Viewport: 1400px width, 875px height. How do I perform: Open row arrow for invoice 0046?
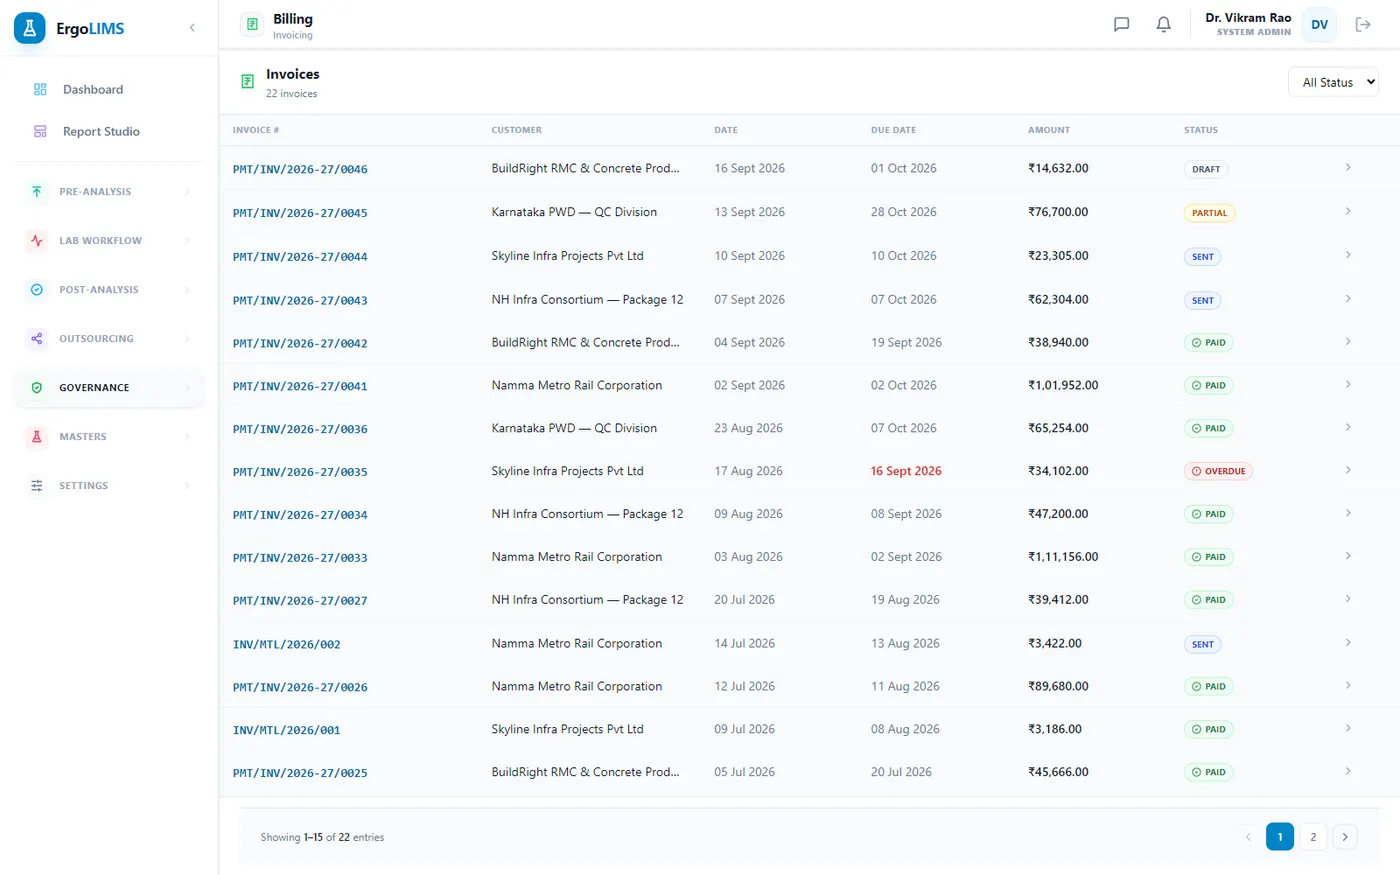coord(1348,167)
